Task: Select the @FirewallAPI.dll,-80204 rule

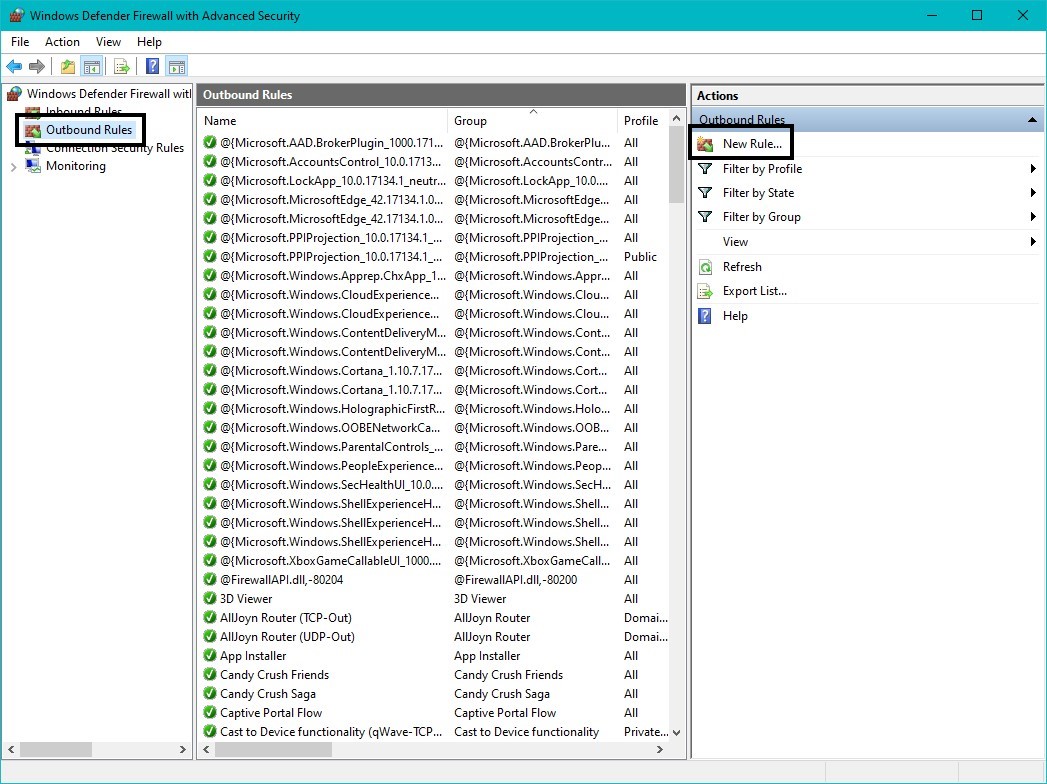Action: 434,580
